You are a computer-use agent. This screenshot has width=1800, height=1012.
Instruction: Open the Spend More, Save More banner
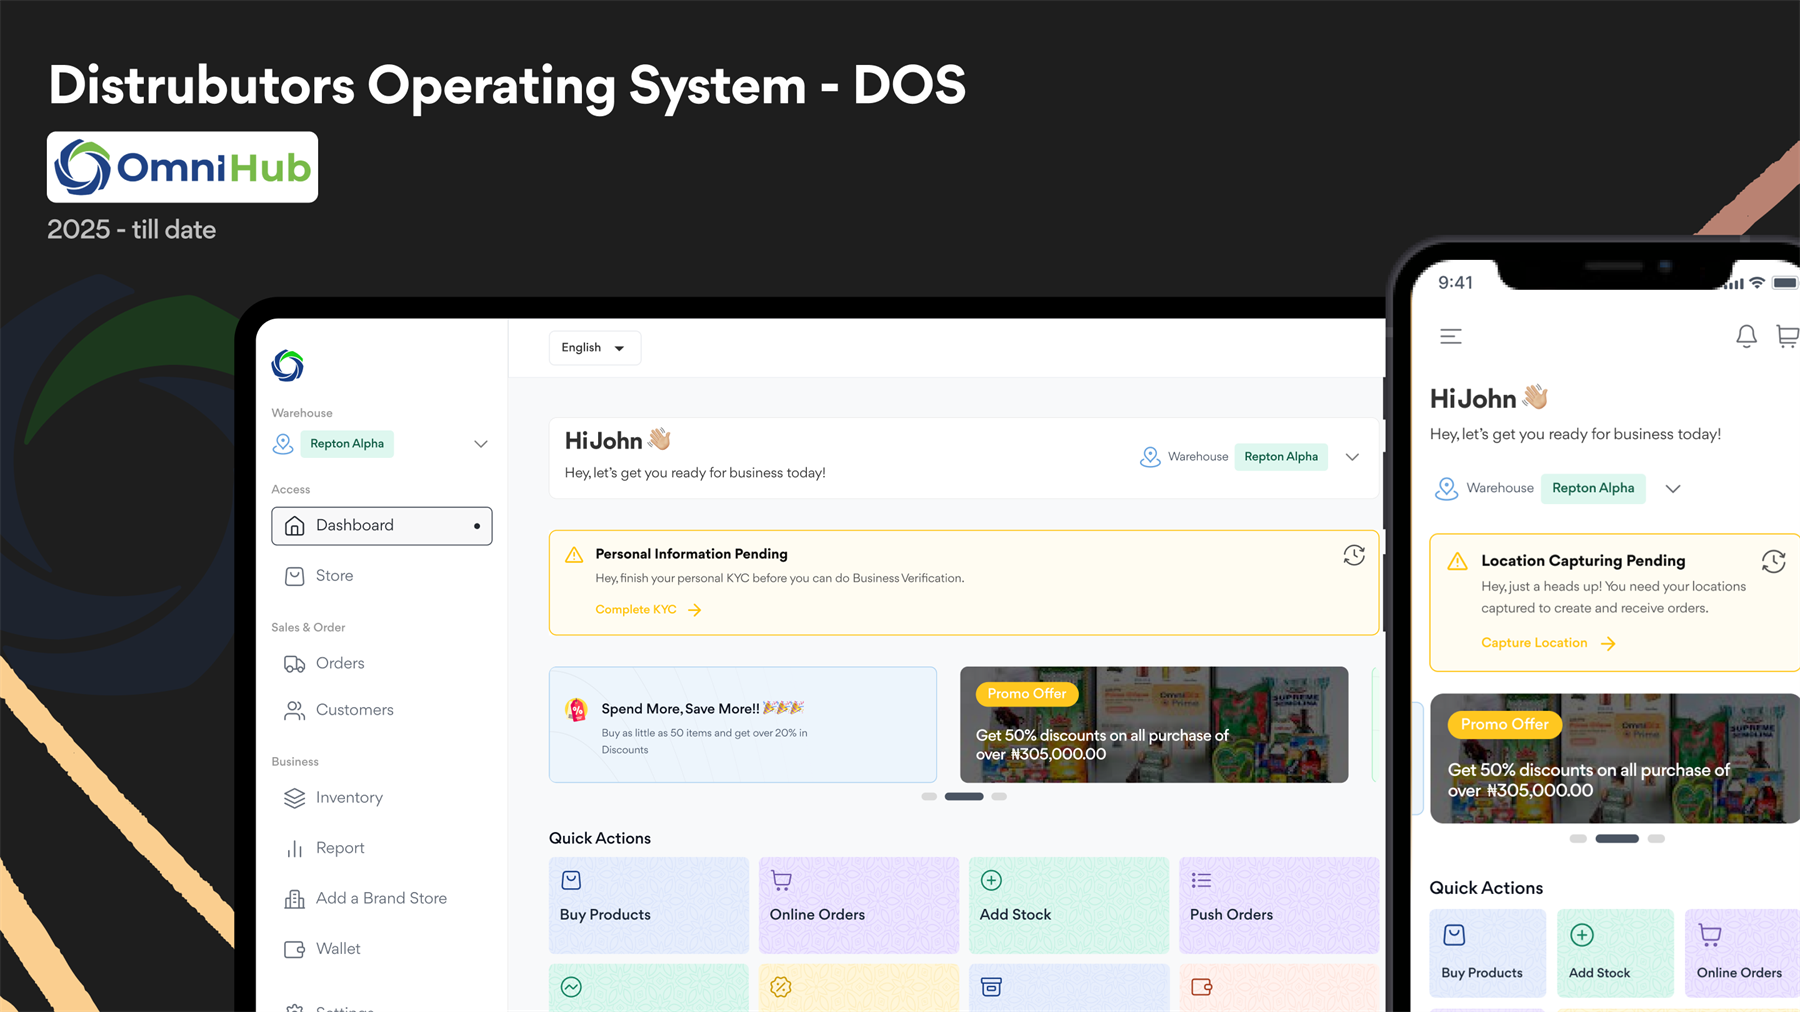[x=743, y=725]
